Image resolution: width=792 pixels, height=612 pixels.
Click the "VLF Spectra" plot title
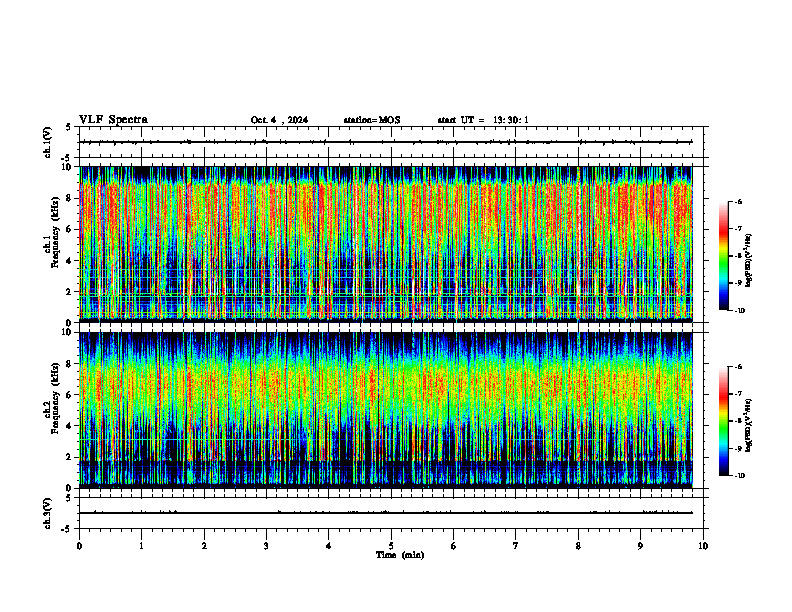[x=113, y=120]
